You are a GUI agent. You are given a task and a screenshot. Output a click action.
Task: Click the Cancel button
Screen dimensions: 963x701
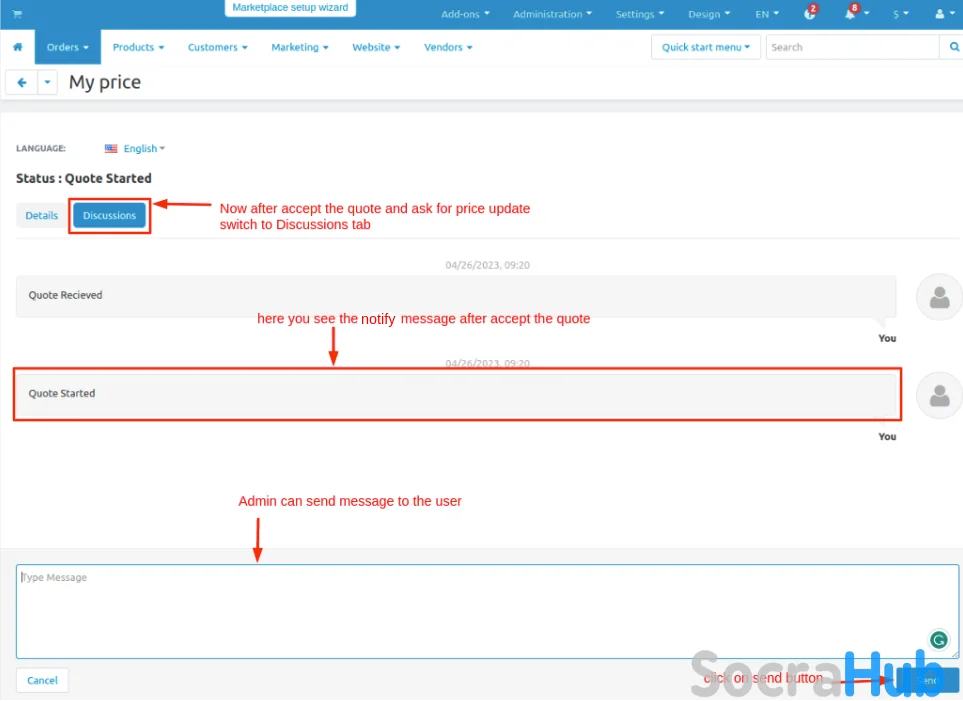click(x=42, y=681)
